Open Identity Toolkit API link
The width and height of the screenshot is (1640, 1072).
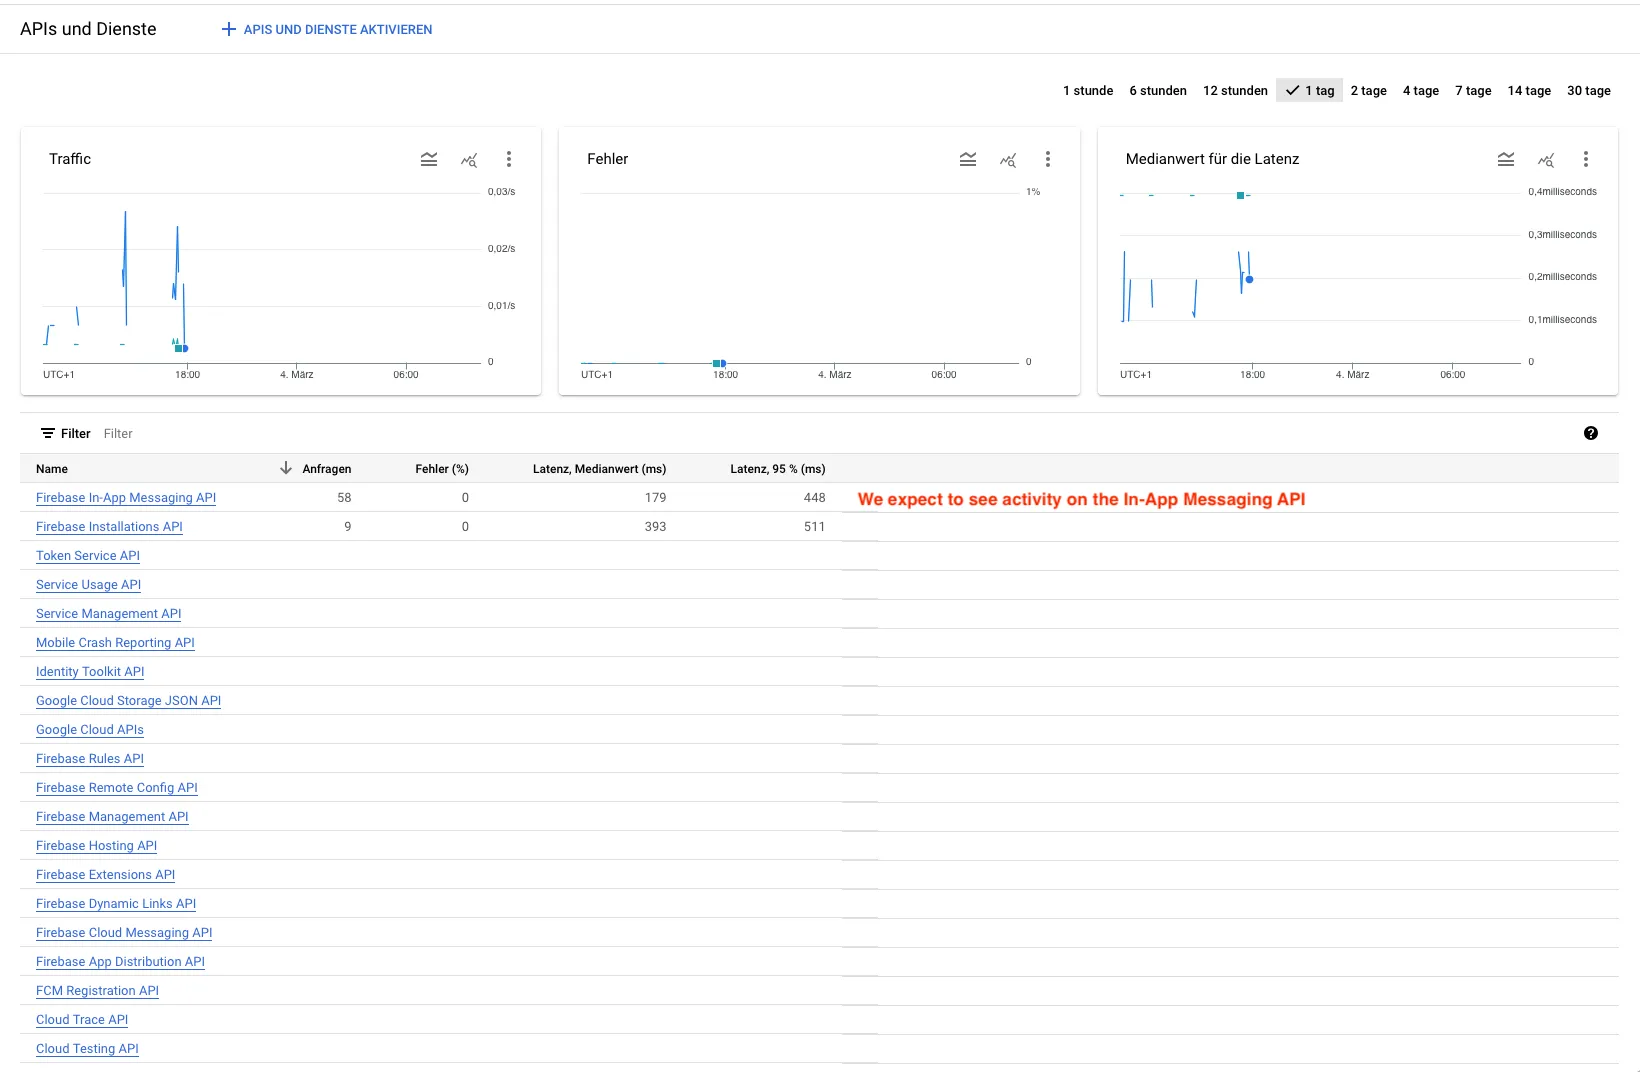coord(90,671)
